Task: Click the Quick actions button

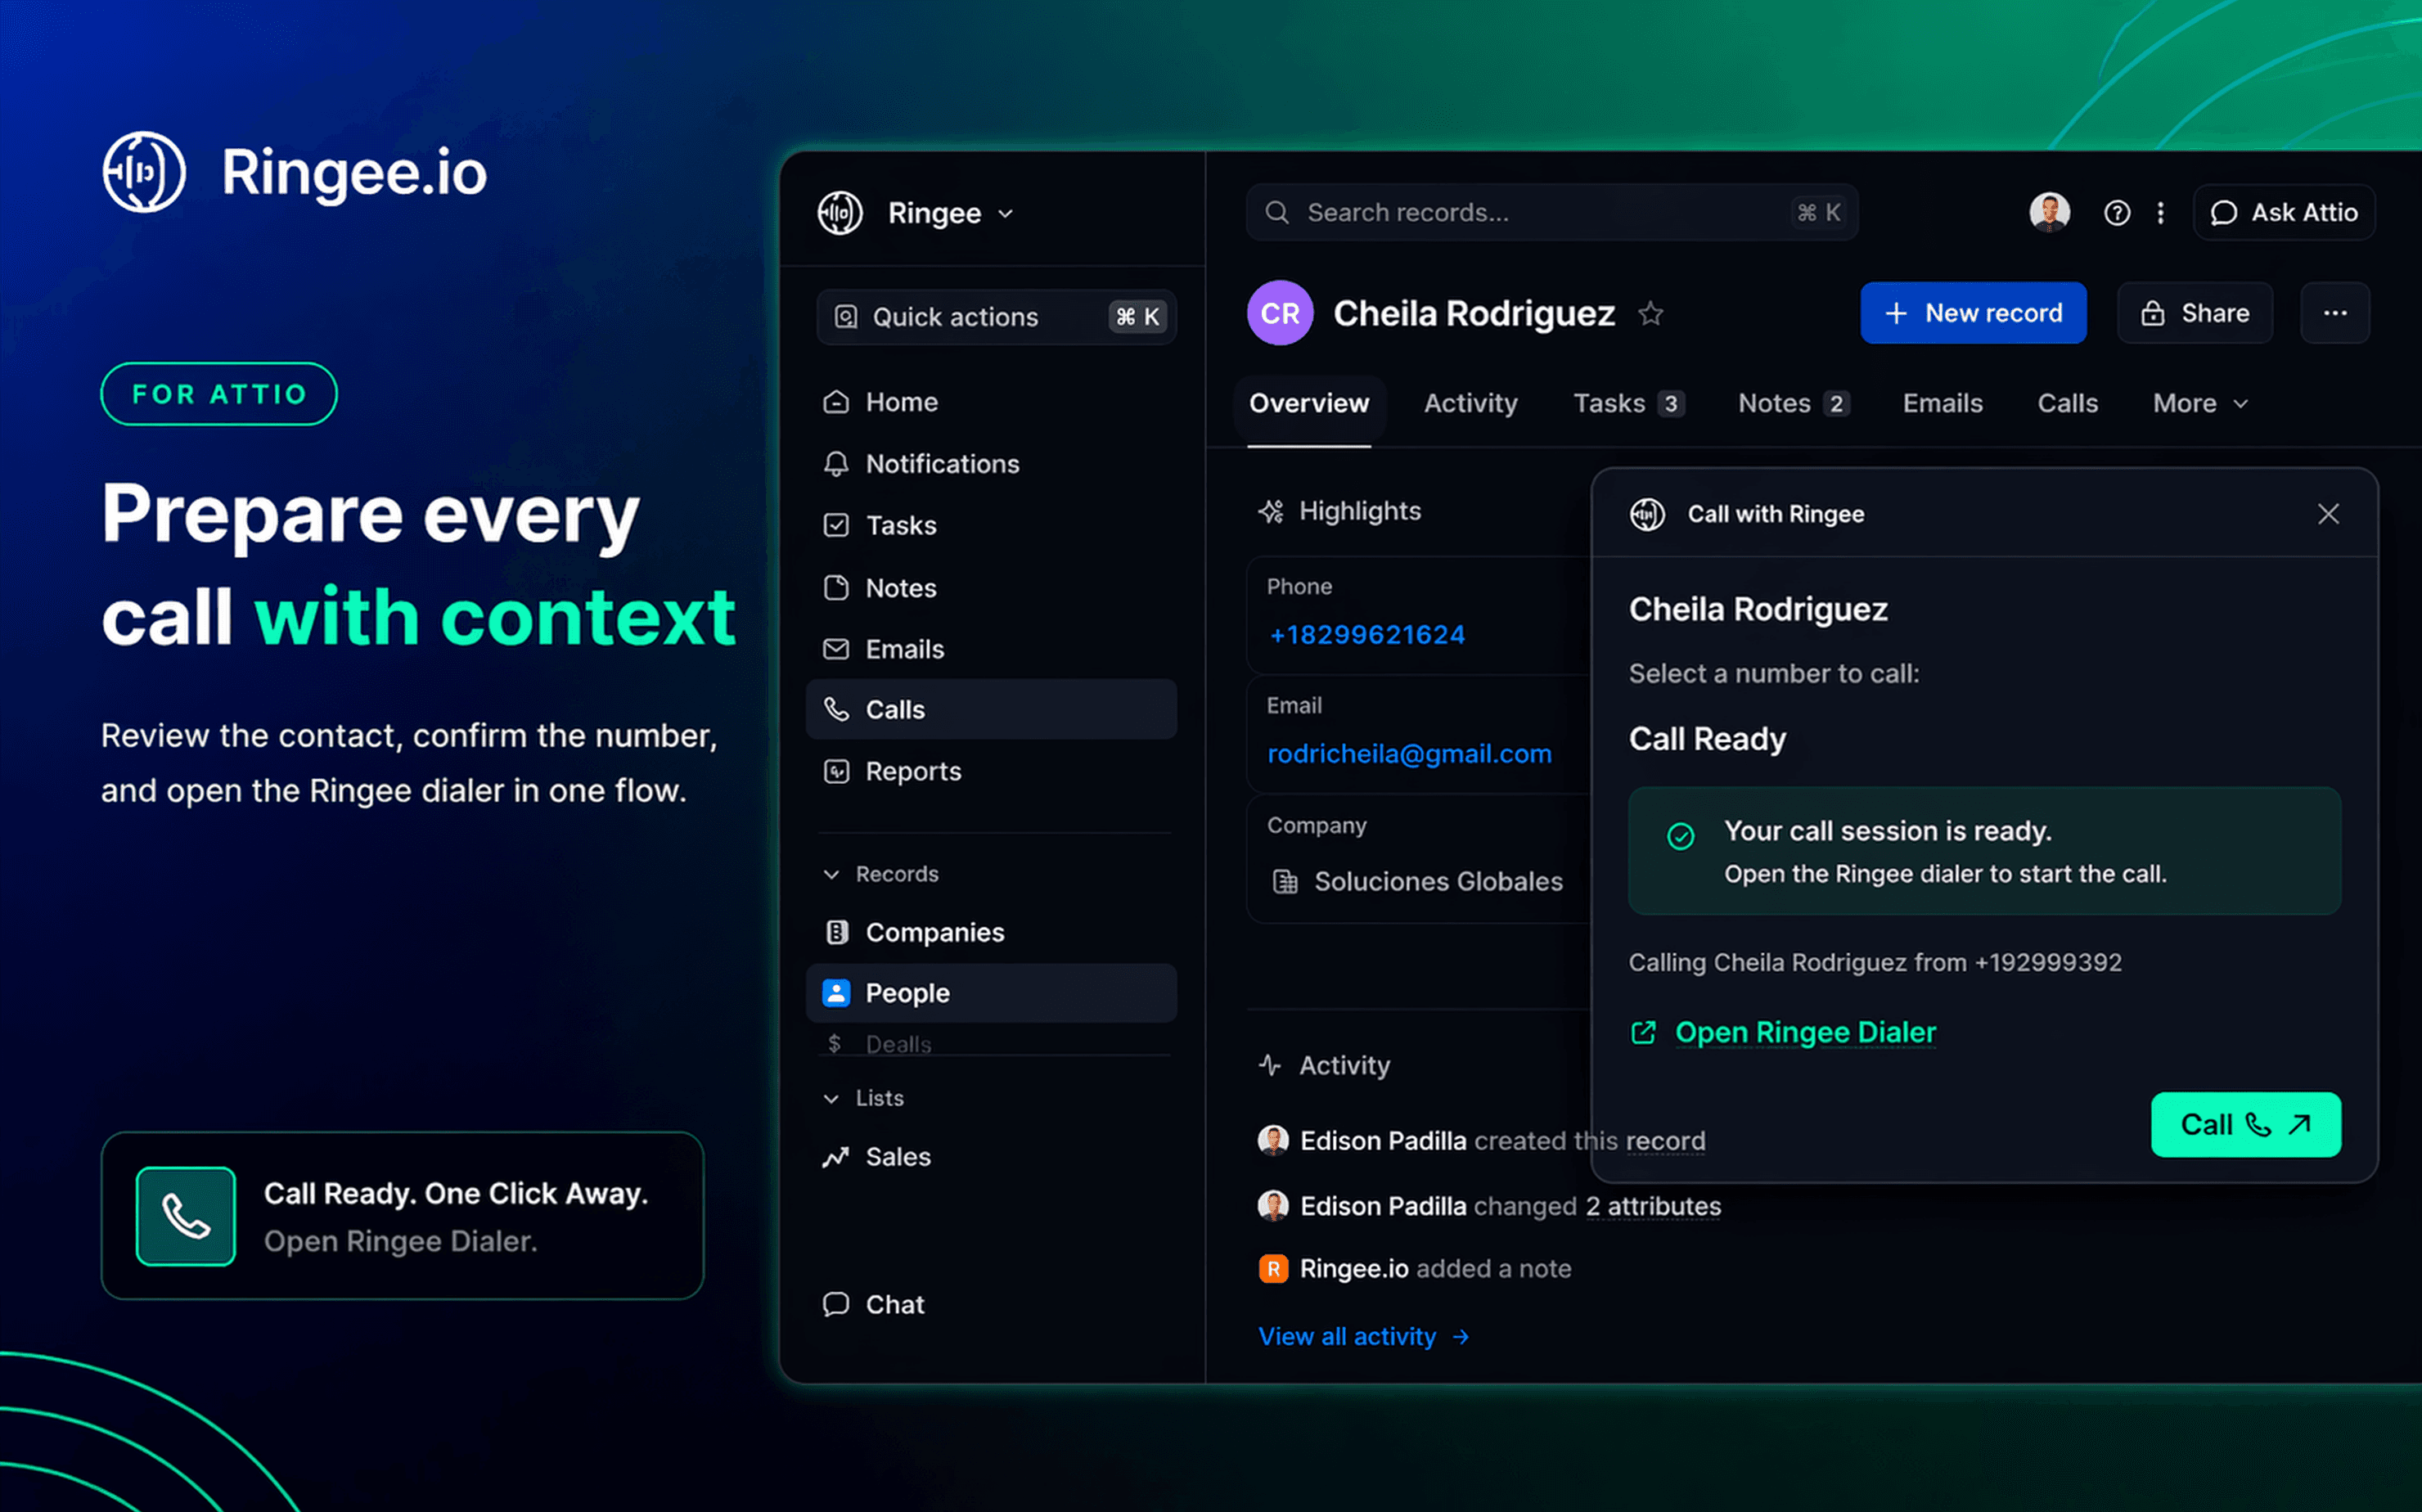Action: click(x=996, y=317)
